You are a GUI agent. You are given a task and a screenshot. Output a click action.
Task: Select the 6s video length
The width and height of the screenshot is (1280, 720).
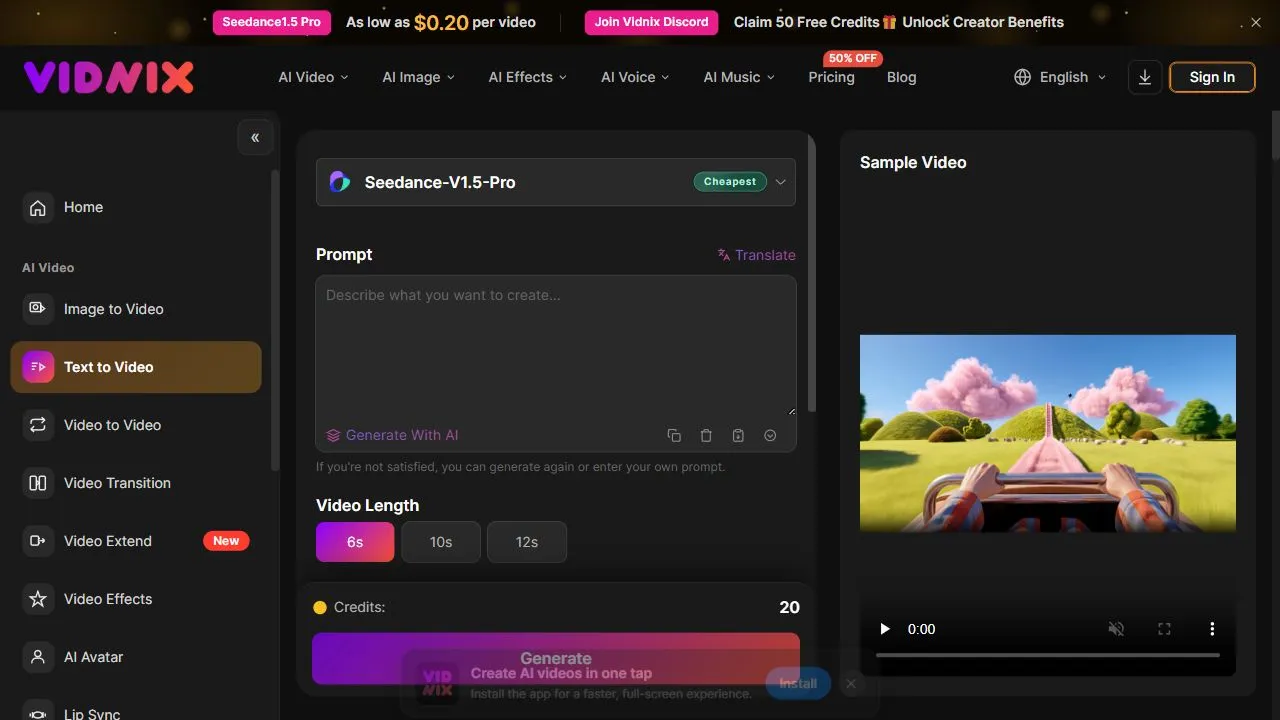[x=355, y=542]
